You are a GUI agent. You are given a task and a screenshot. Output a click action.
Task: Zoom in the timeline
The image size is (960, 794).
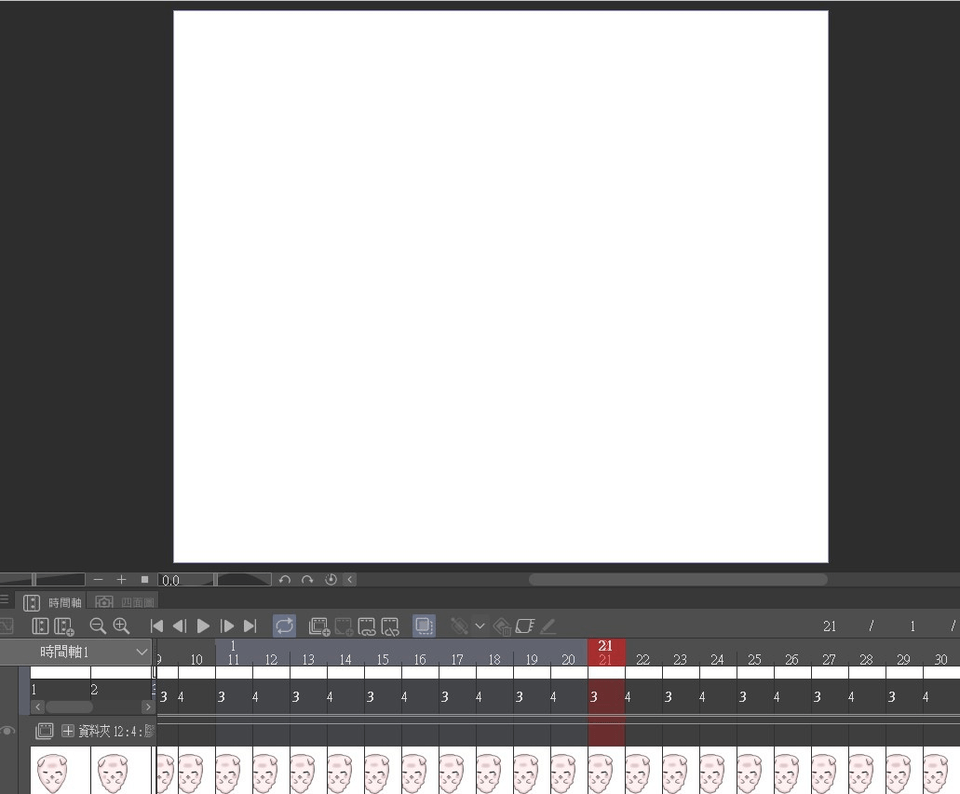121,626
